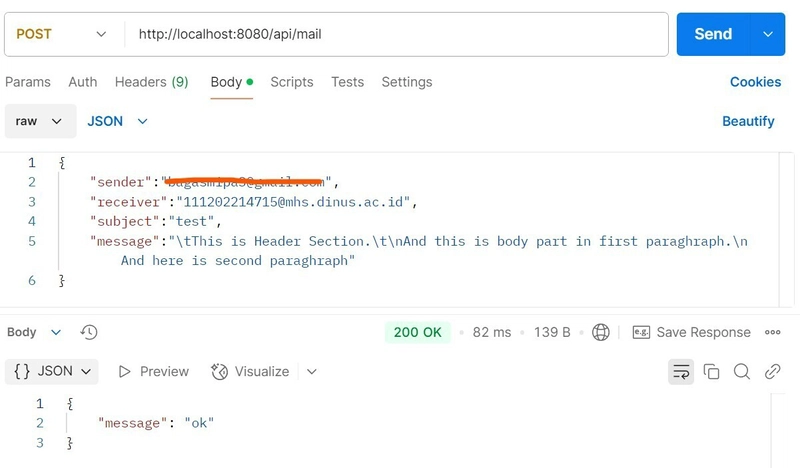Screen dimensions: 800x468
Task: Open Visualize with the sparkle icon
Action: 219,372
